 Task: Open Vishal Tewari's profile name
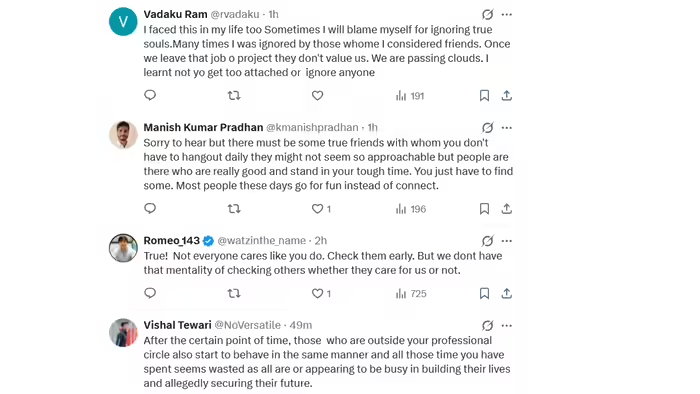(x=177, y=325)
